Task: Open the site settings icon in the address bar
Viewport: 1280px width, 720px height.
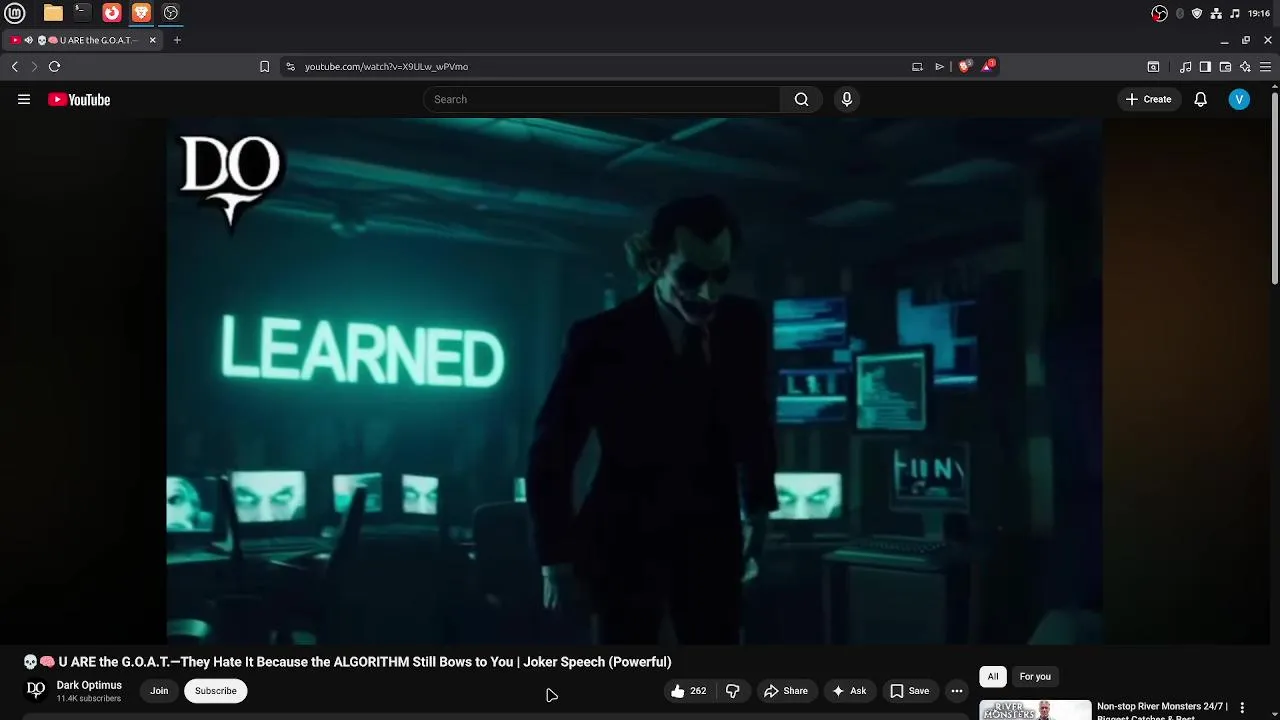Action: tap(290, 67)
